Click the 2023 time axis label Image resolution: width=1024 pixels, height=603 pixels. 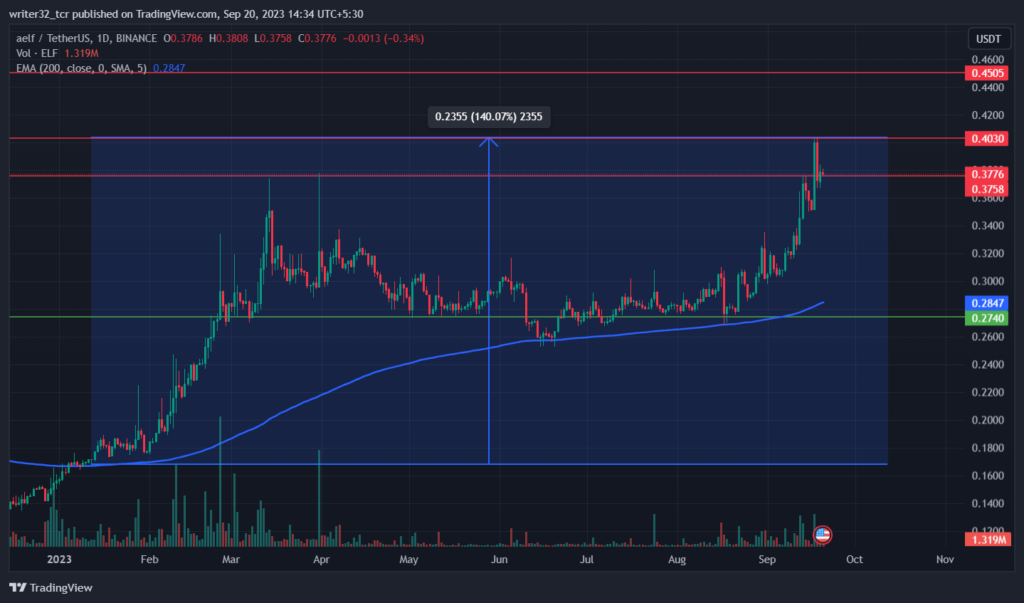pos(59,559)
